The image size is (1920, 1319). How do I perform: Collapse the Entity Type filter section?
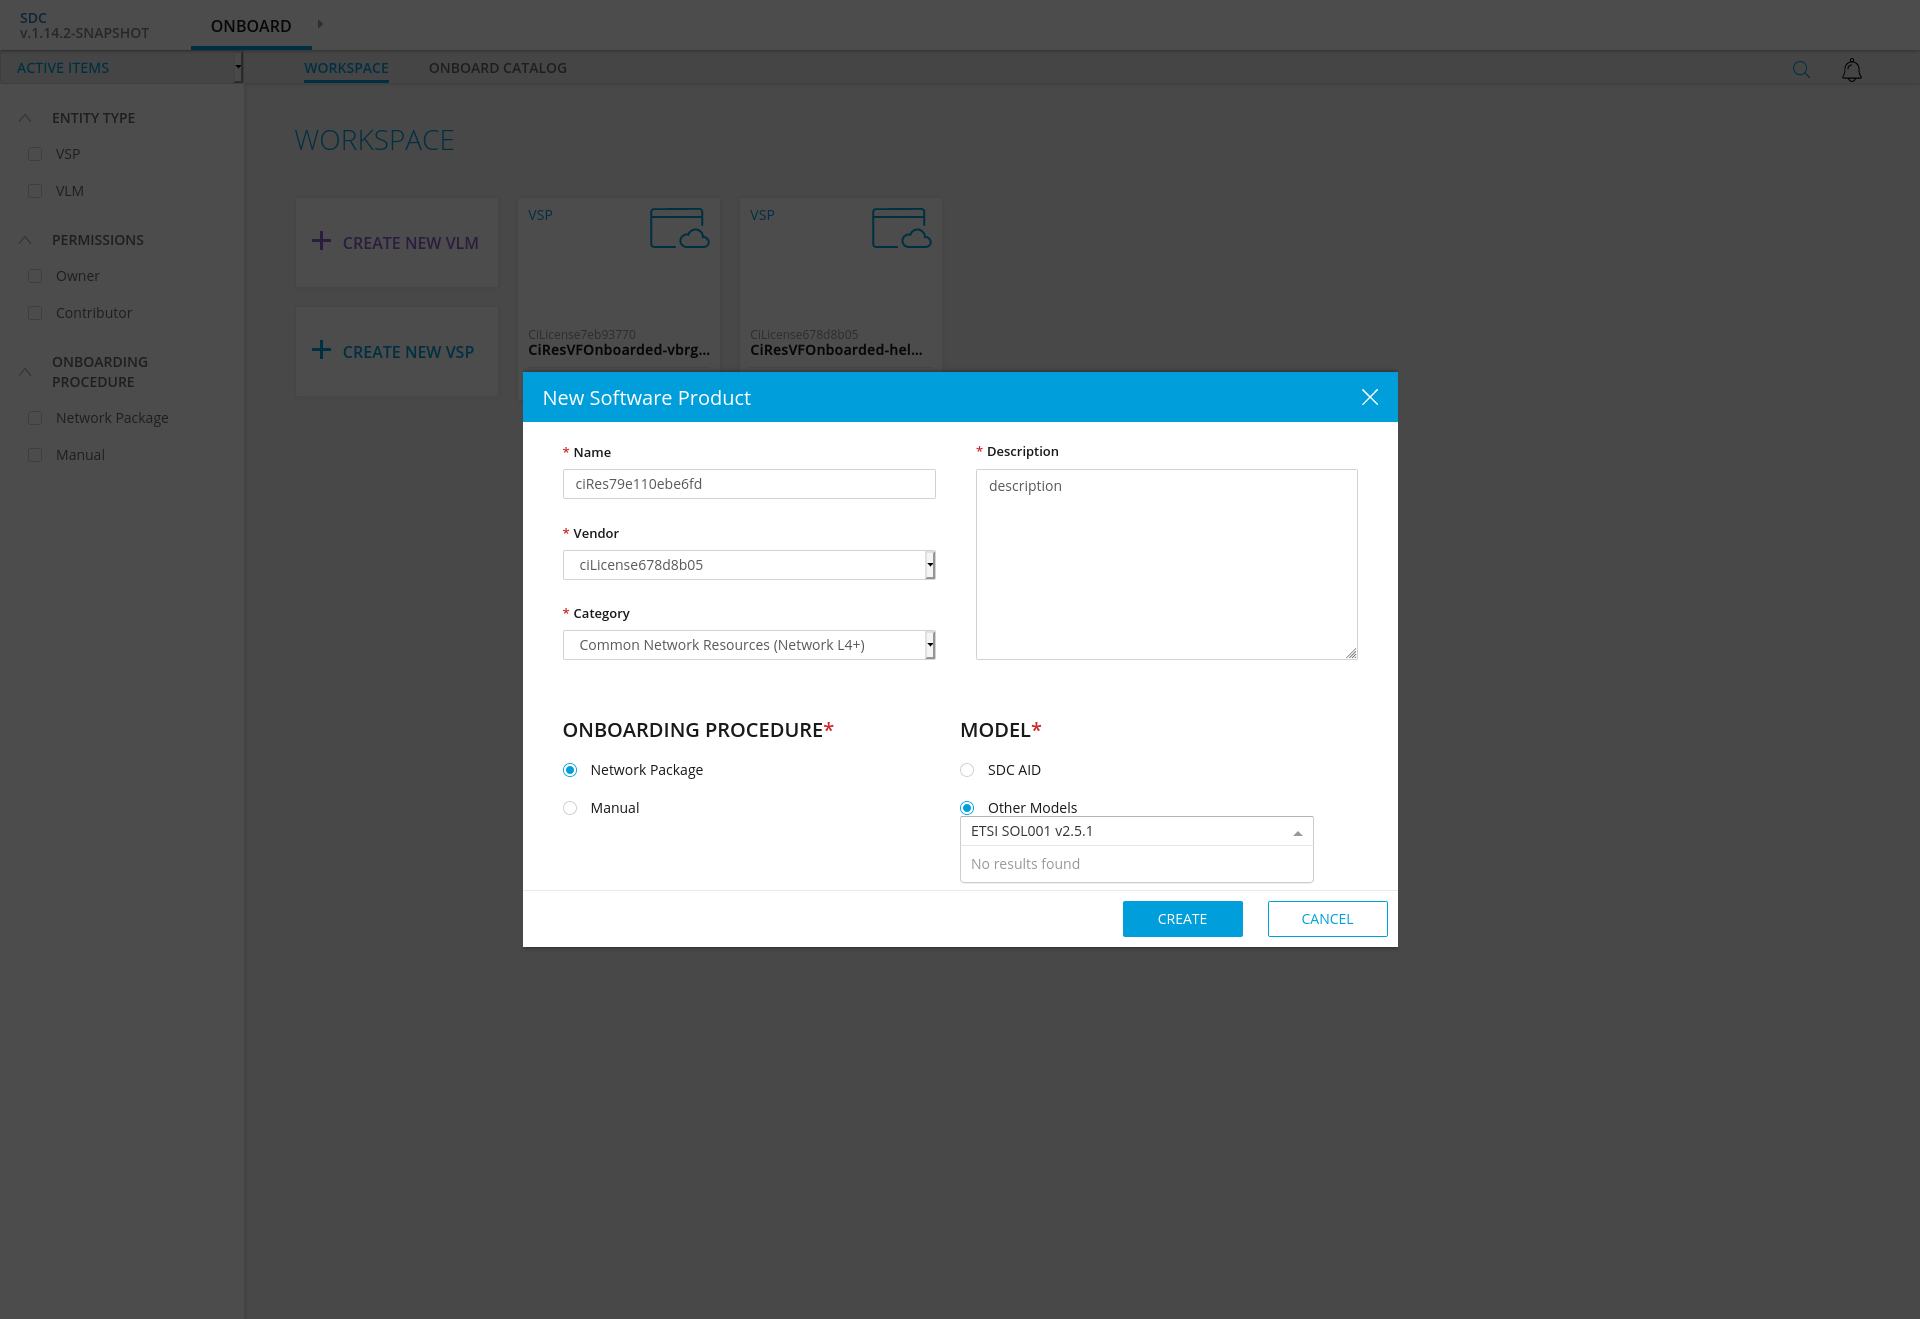tap(26, 118)
